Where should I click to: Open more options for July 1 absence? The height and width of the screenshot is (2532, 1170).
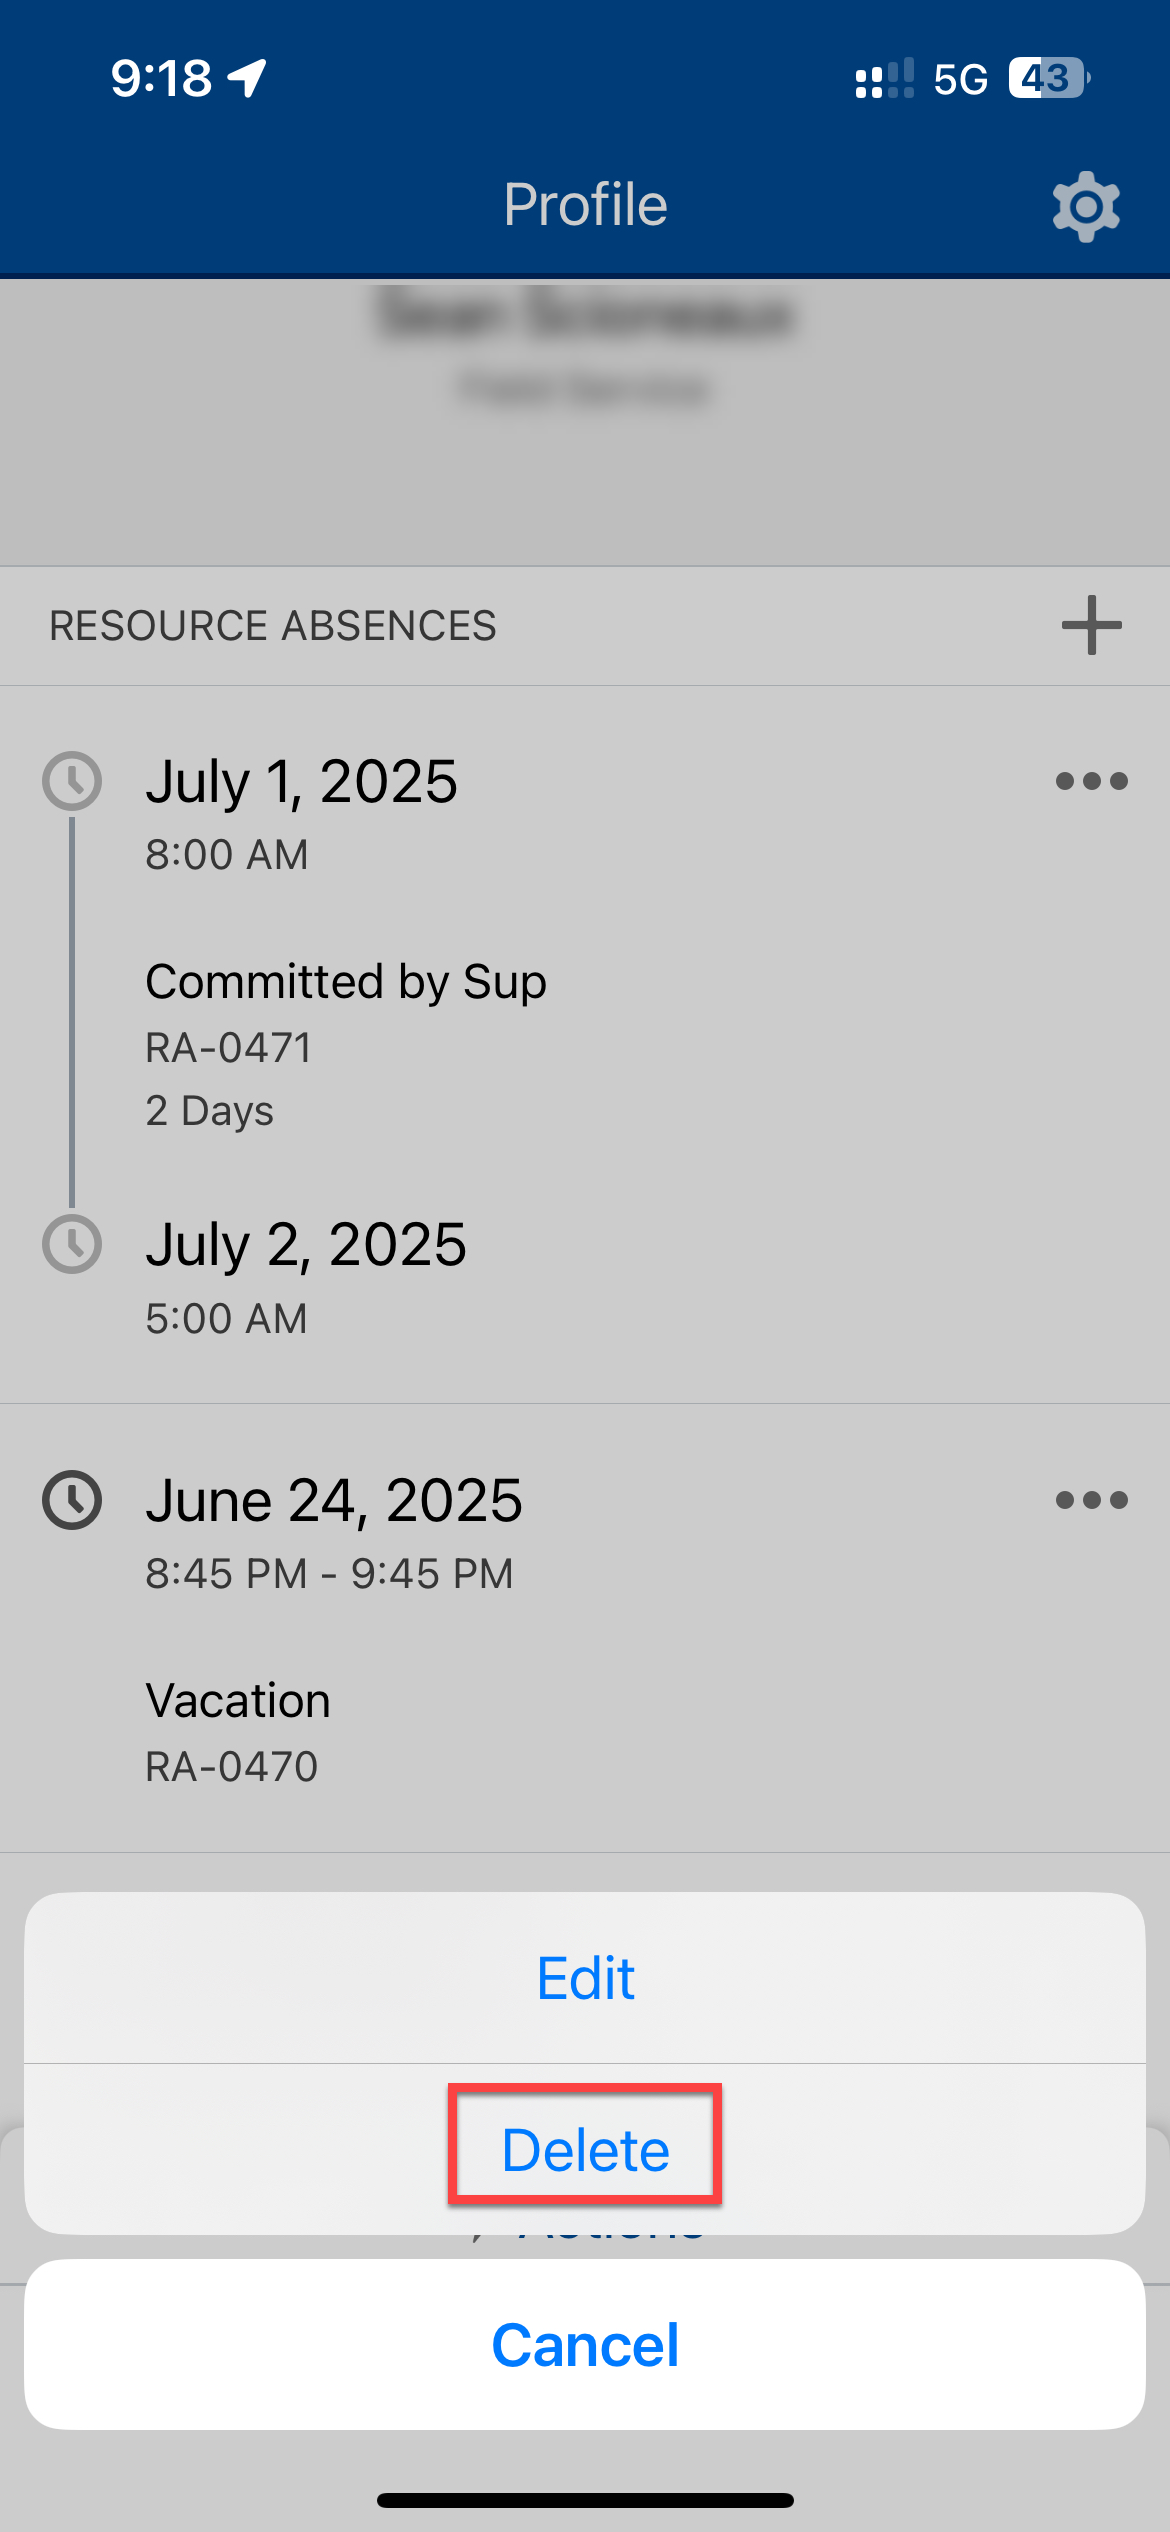[1091, 781]
